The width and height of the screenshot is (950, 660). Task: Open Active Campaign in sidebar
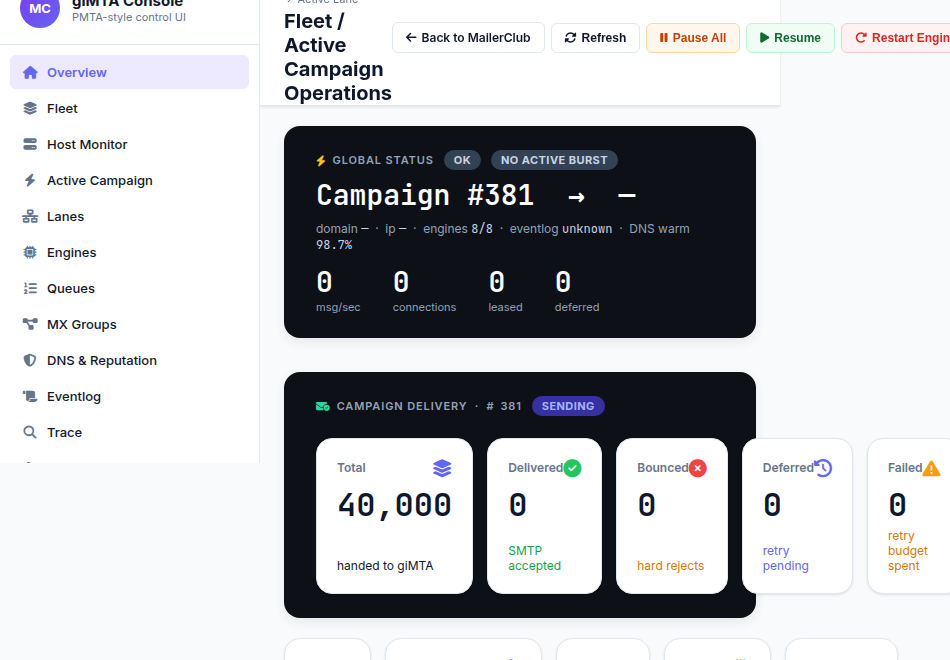(130, 181)
